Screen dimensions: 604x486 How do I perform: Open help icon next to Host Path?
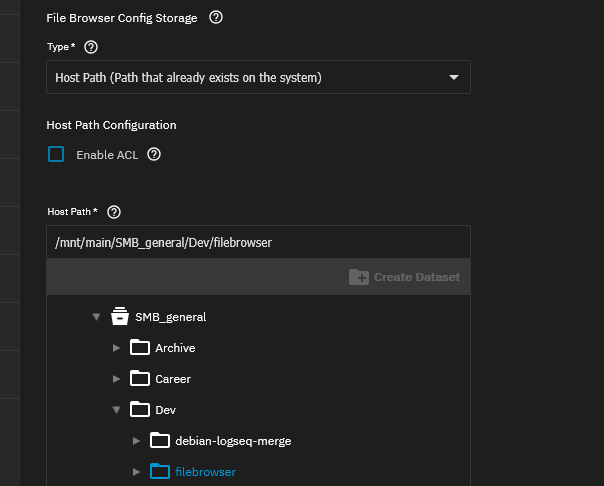[x=114, y=212]
